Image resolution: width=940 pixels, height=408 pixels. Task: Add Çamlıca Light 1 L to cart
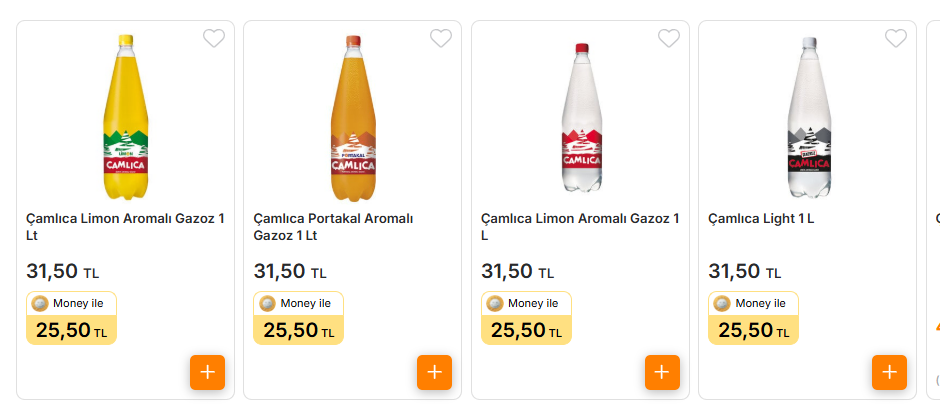click(x=889, y=372)
